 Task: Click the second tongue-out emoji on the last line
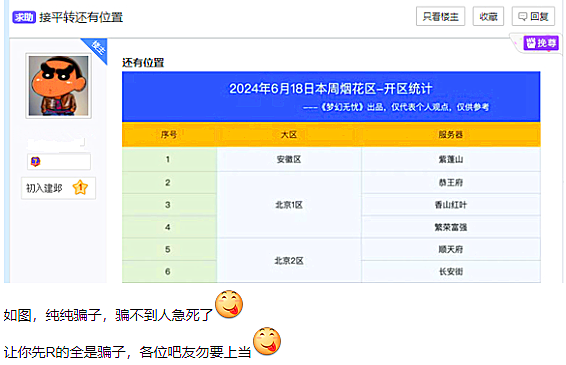[x=267, y=341]
